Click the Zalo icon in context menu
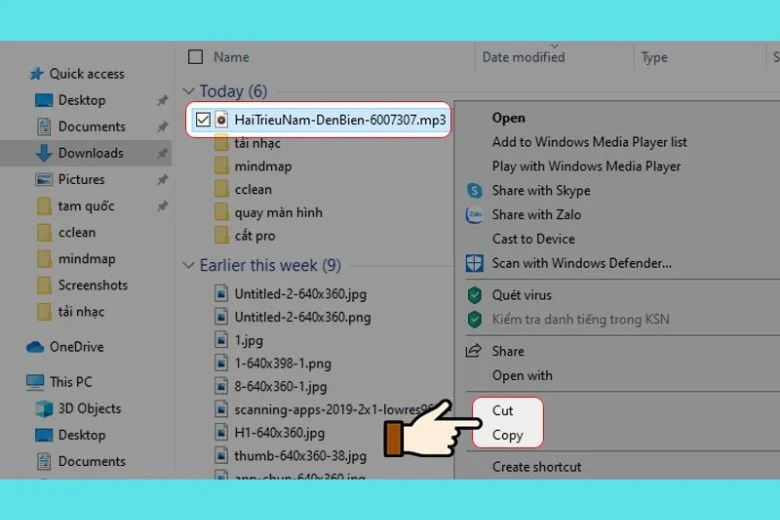Image resolution: width=780 pixels, height=520 pixels. pyautogui.click(x=474, y=215)
